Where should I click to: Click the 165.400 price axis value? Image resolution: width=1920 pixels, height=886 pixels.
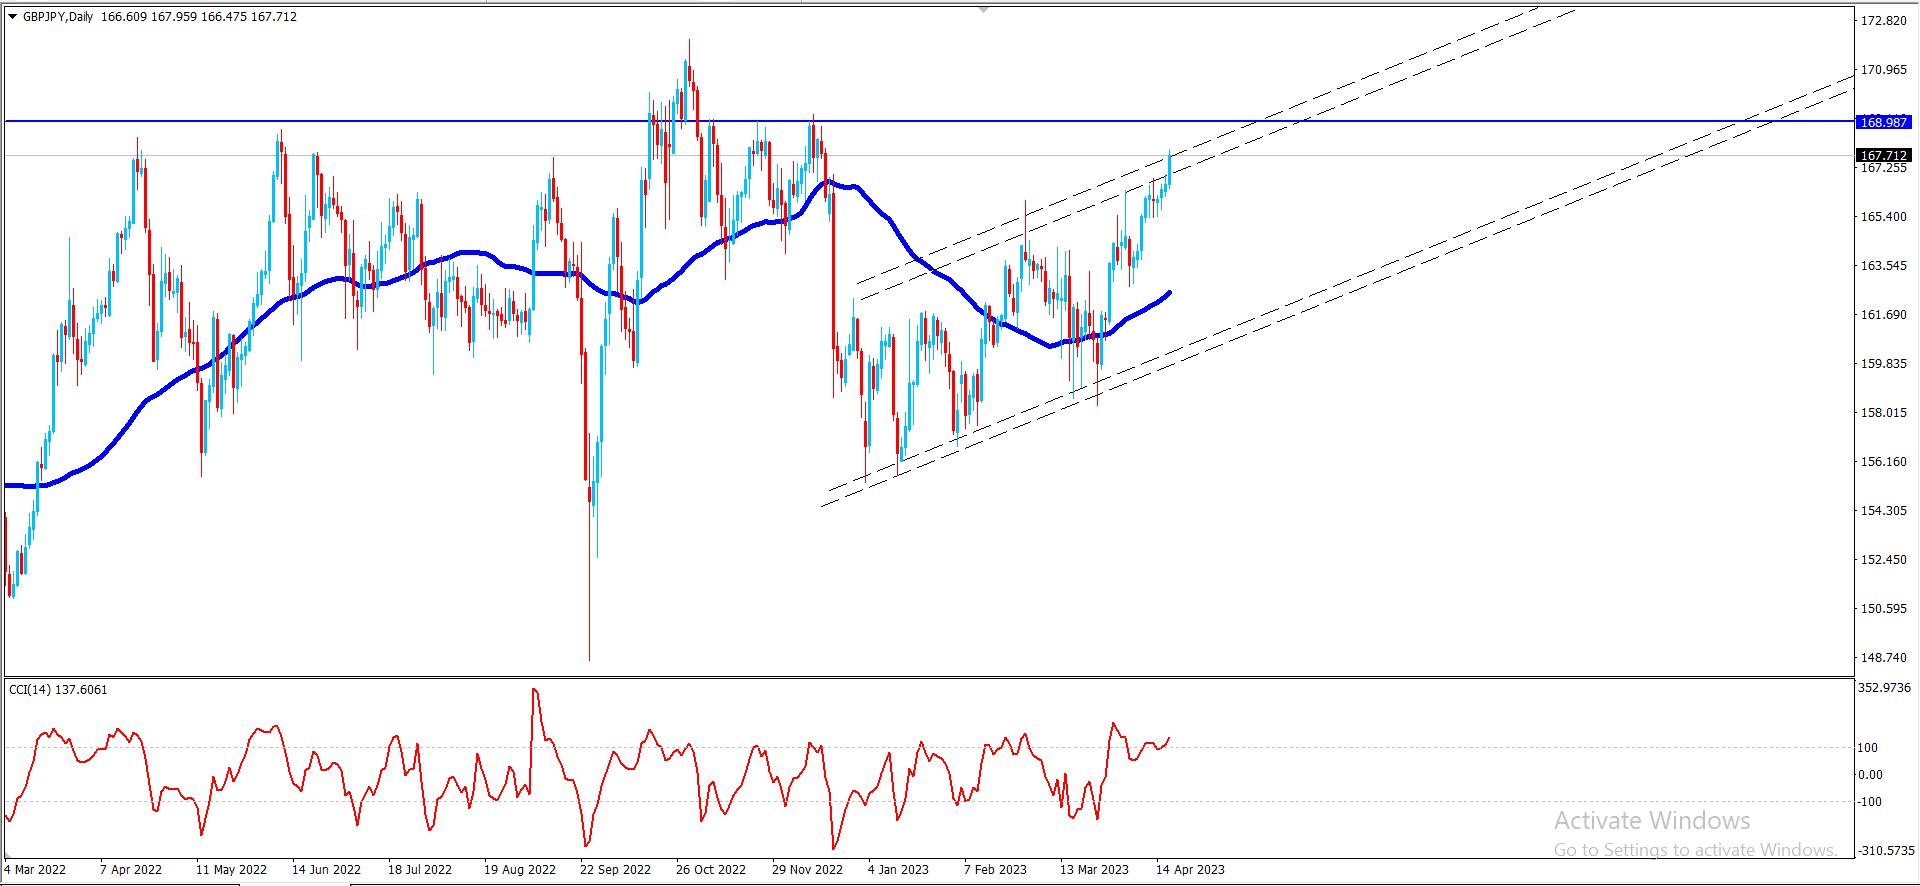[x=1883, y=216]
